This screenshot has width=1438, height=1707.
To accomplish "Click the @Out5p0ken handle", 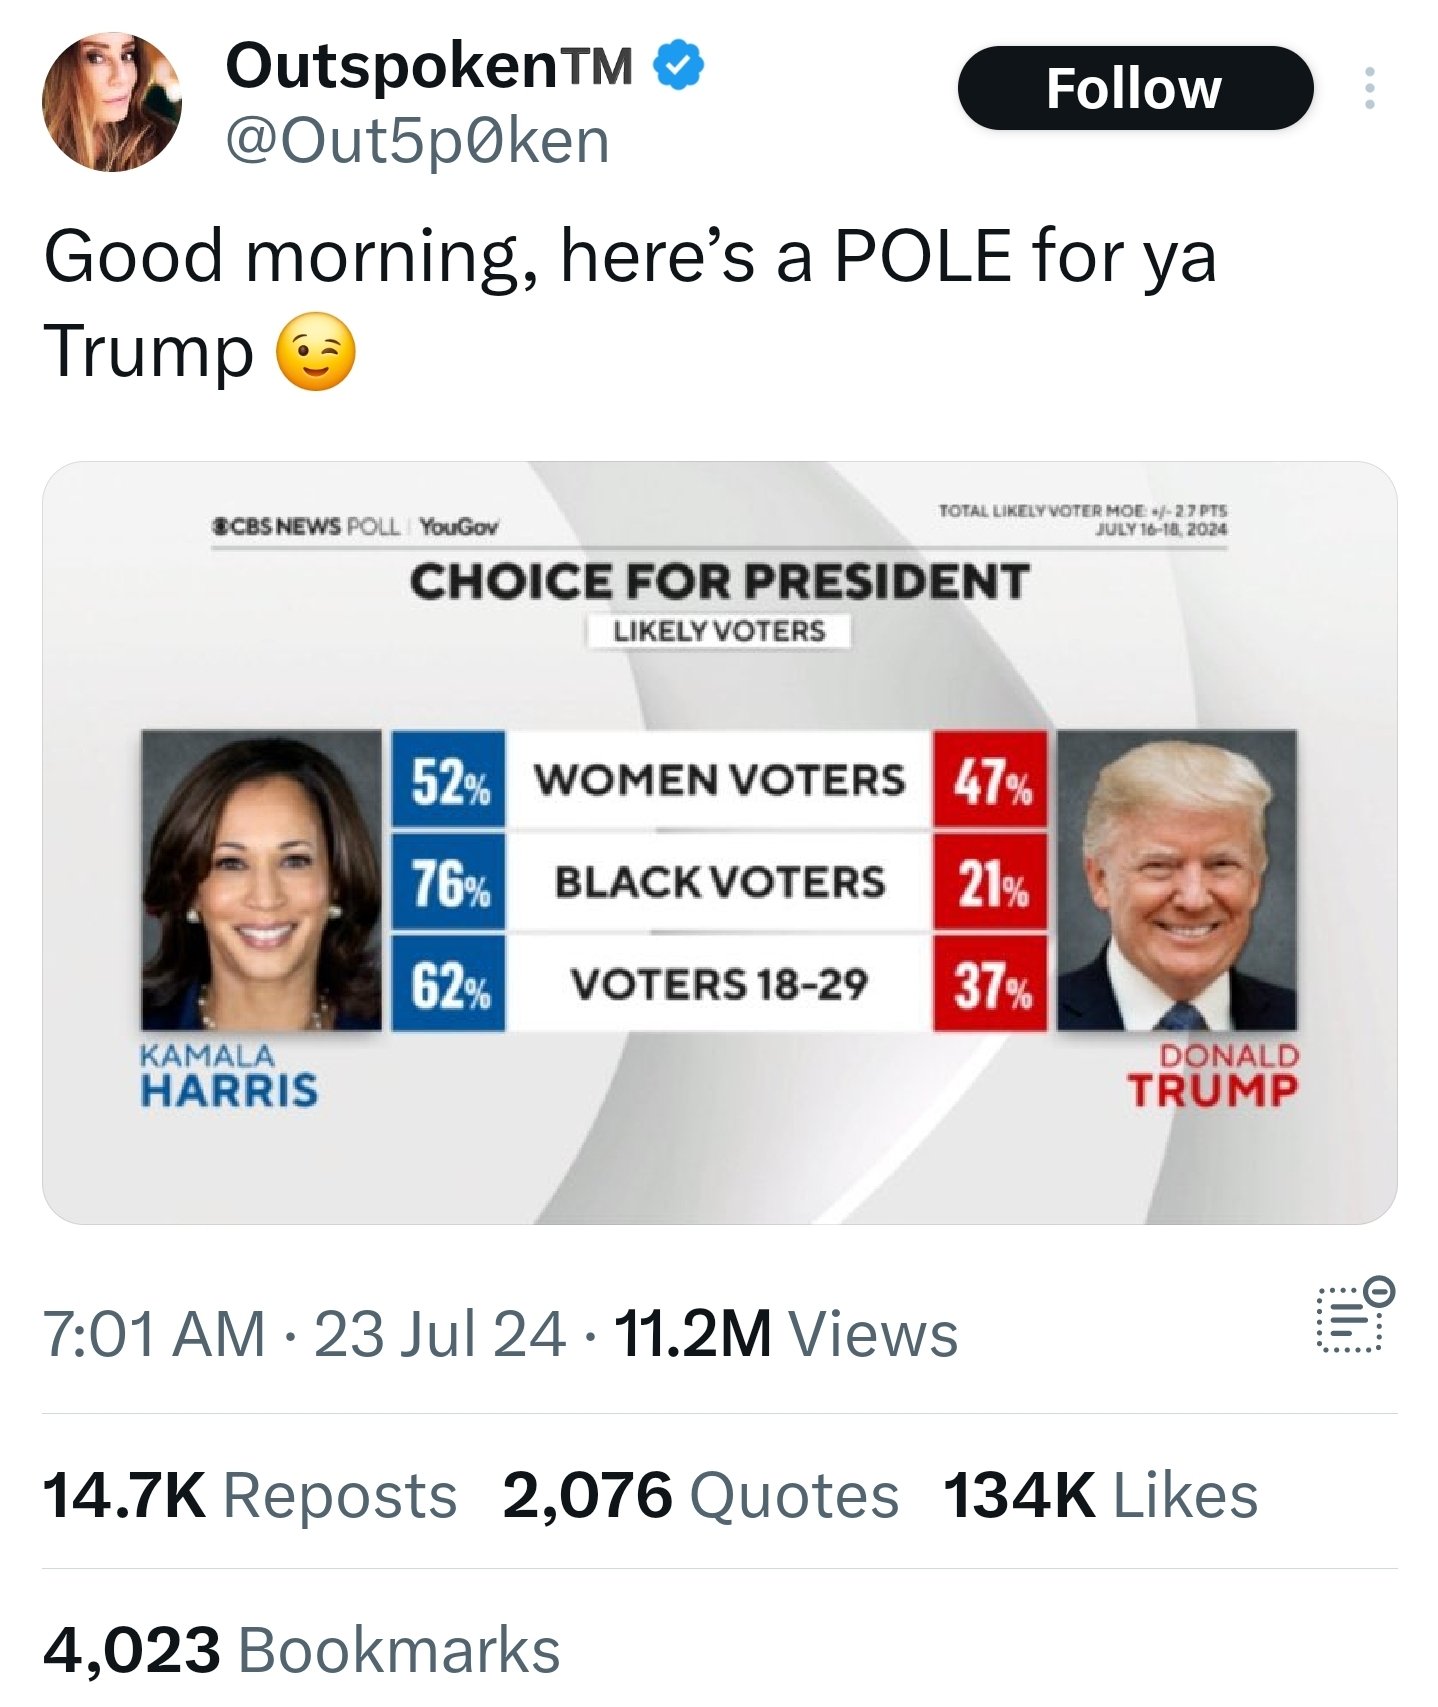I will [x=417, y=141].
